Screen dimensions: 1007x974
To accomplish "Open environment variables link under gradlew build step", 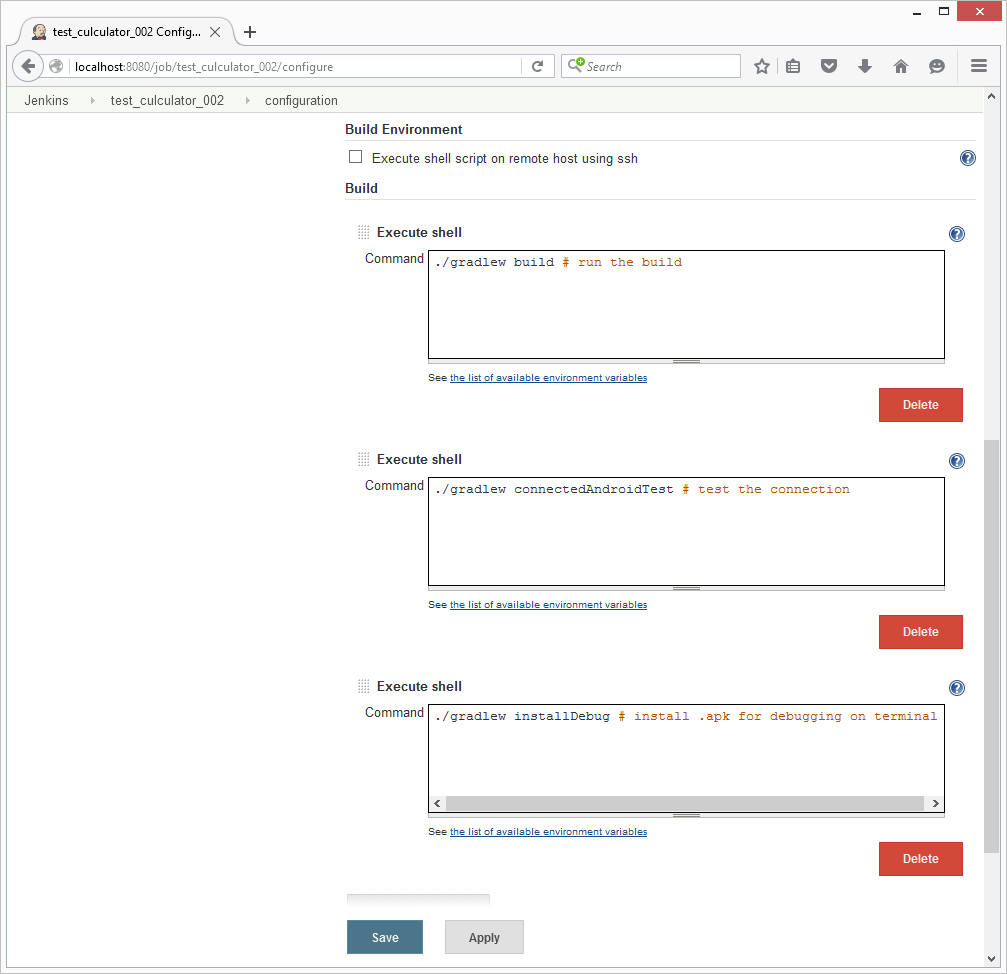I will [x=548, y=378].
